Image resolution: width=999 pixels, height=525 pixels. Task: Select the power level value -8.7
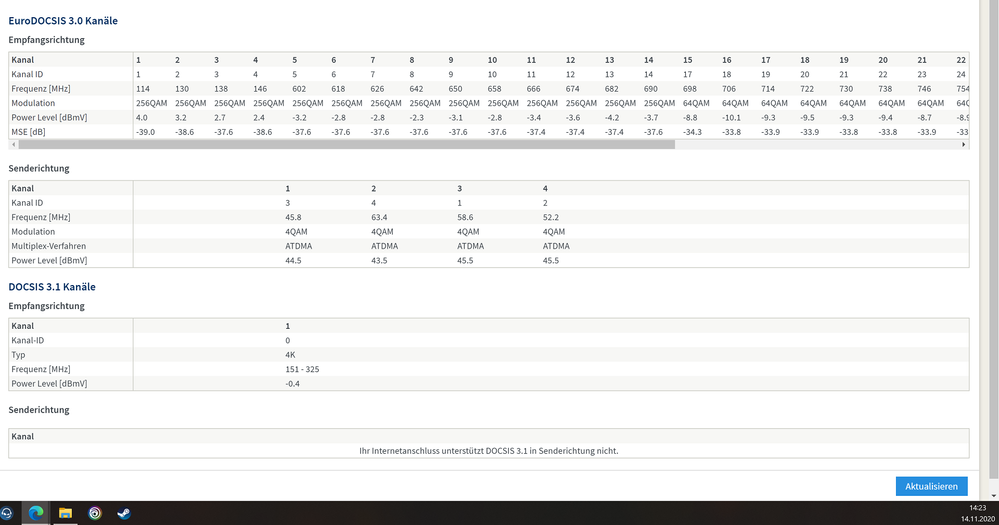pos(924,117)
